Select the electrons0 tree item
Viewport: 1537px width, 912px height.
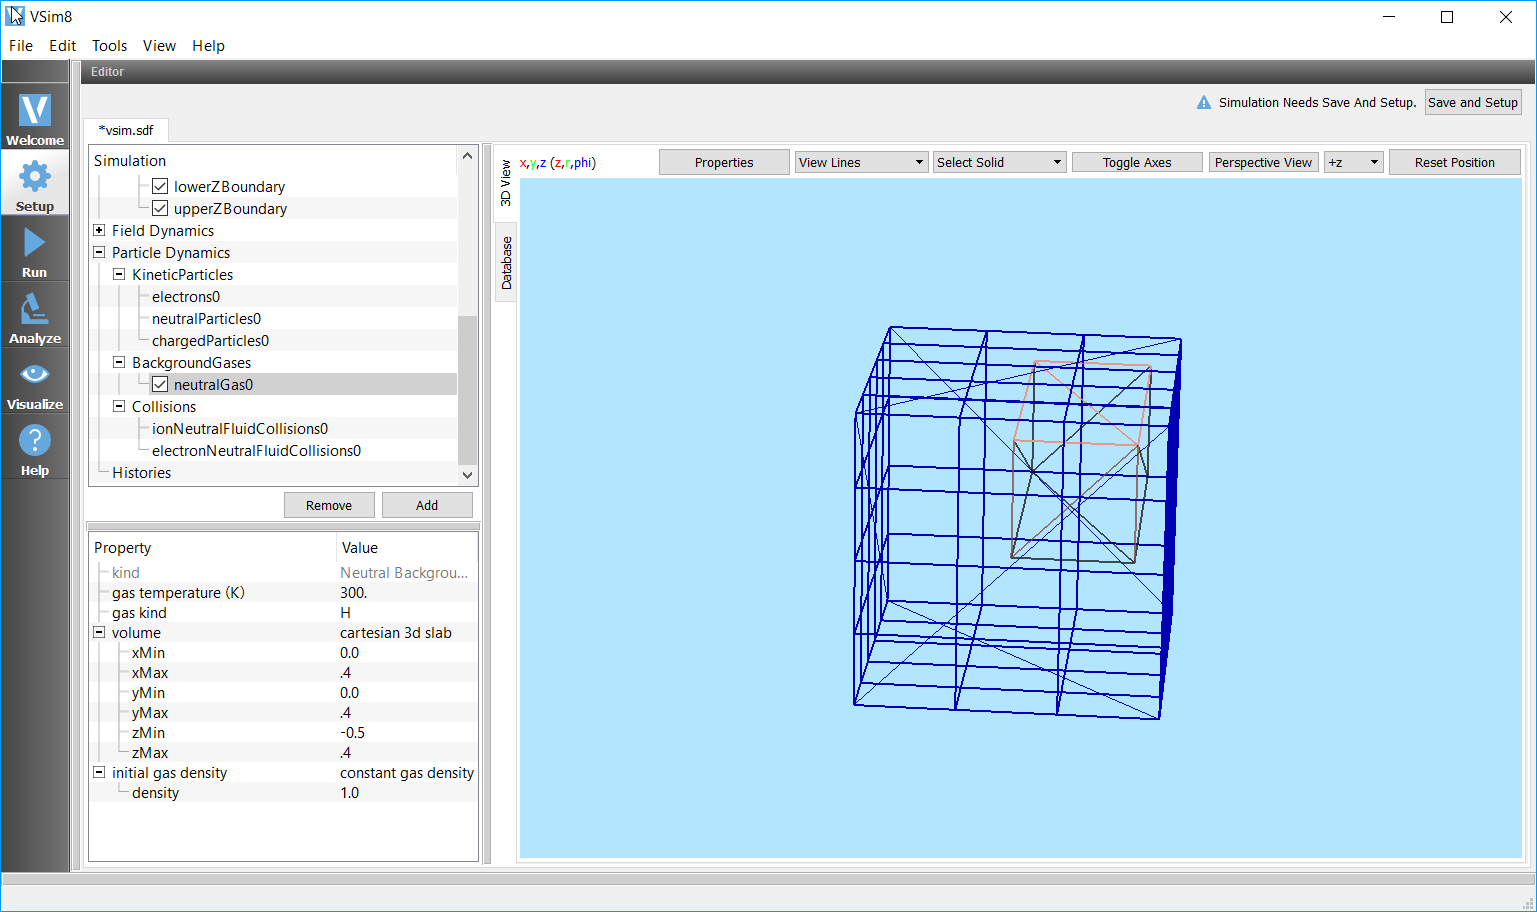[186, 296]
